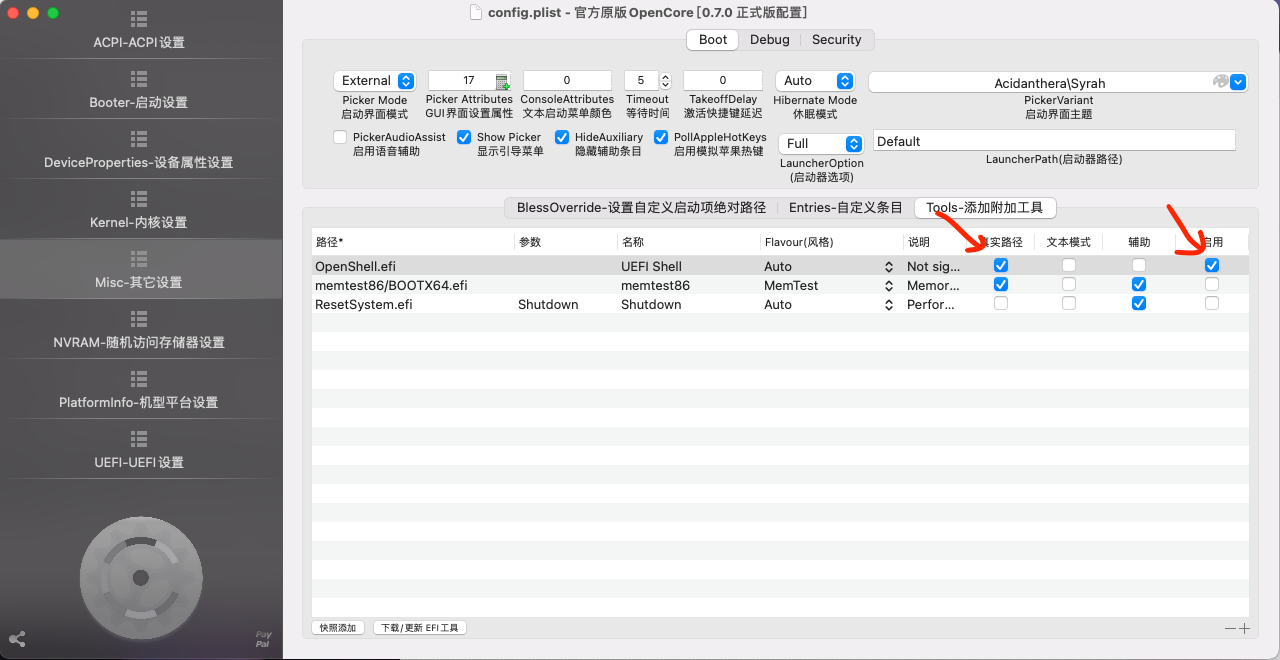Click the 名称 column header
The height and width of the screenshot is (660, 1280).
coord(689,242)
